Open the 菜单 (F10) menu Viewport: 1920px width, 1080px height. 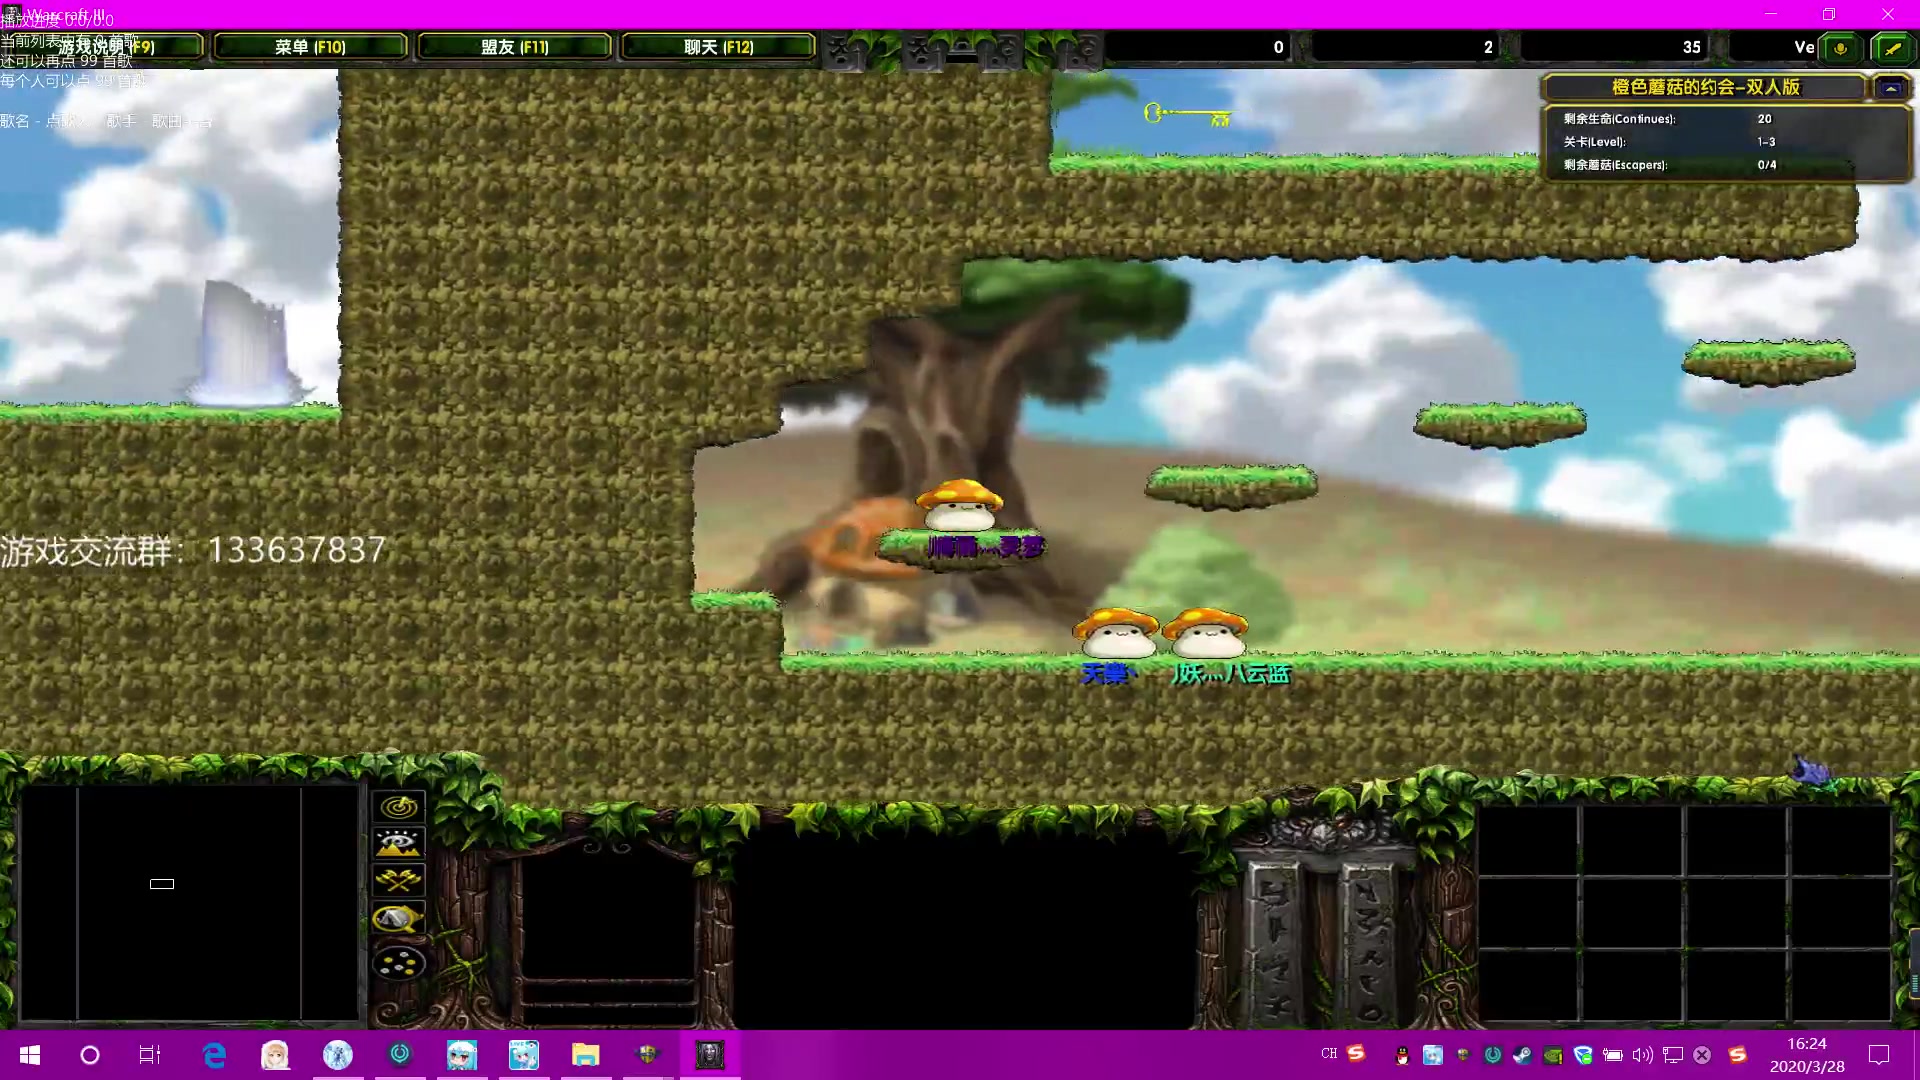pyautogui.click(x=310, y=47)
